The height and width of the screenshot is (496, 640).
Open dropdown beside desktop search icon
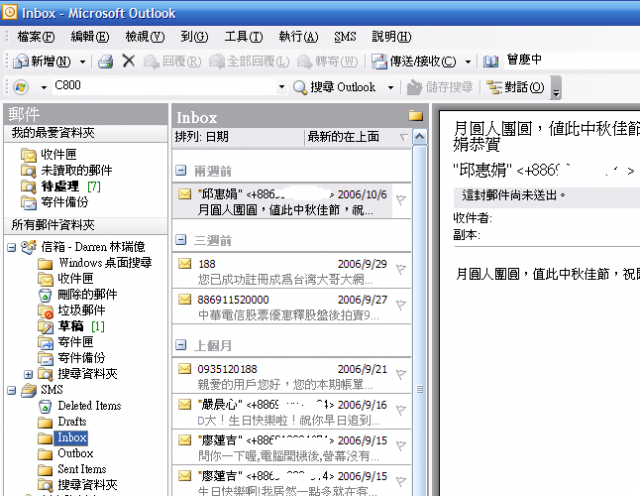coord(44,87)
